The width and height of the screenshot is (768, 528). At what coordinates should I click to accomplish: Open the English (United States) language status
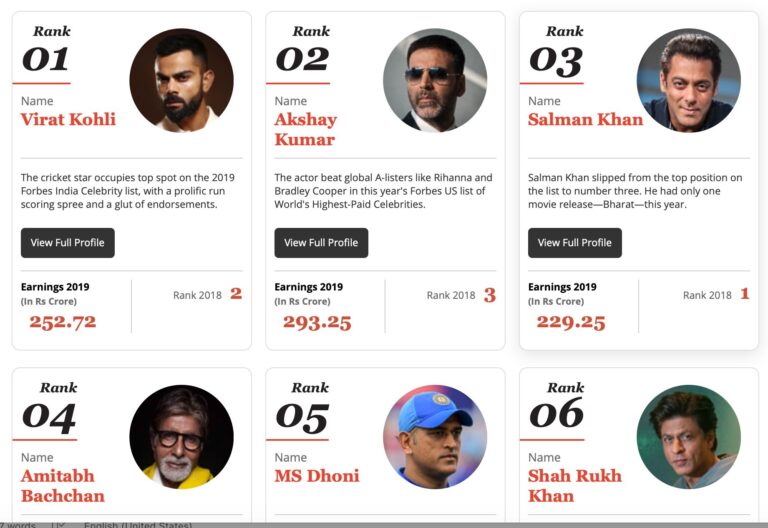click(x=139, y=524)
